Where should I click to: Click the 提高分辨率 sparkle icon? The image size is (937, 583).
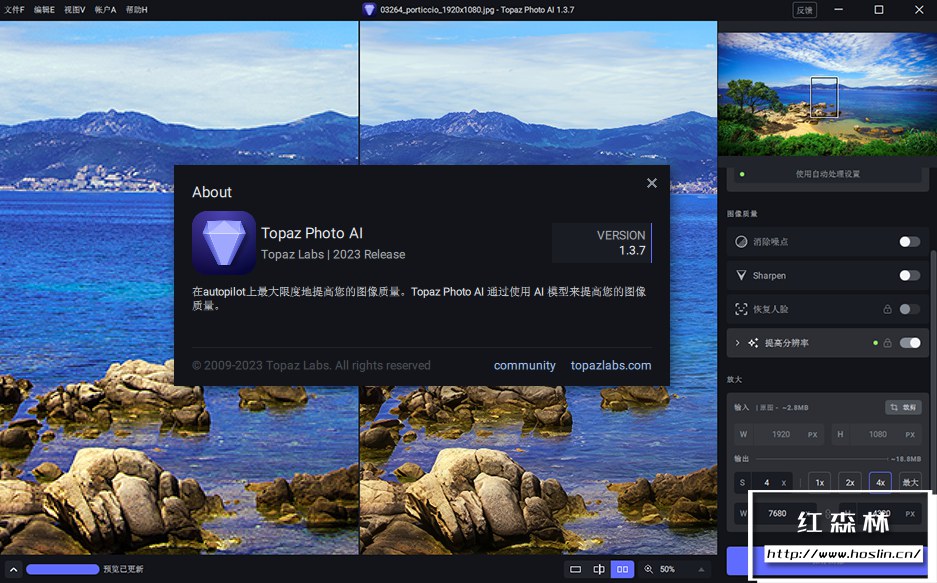[753, 343]
